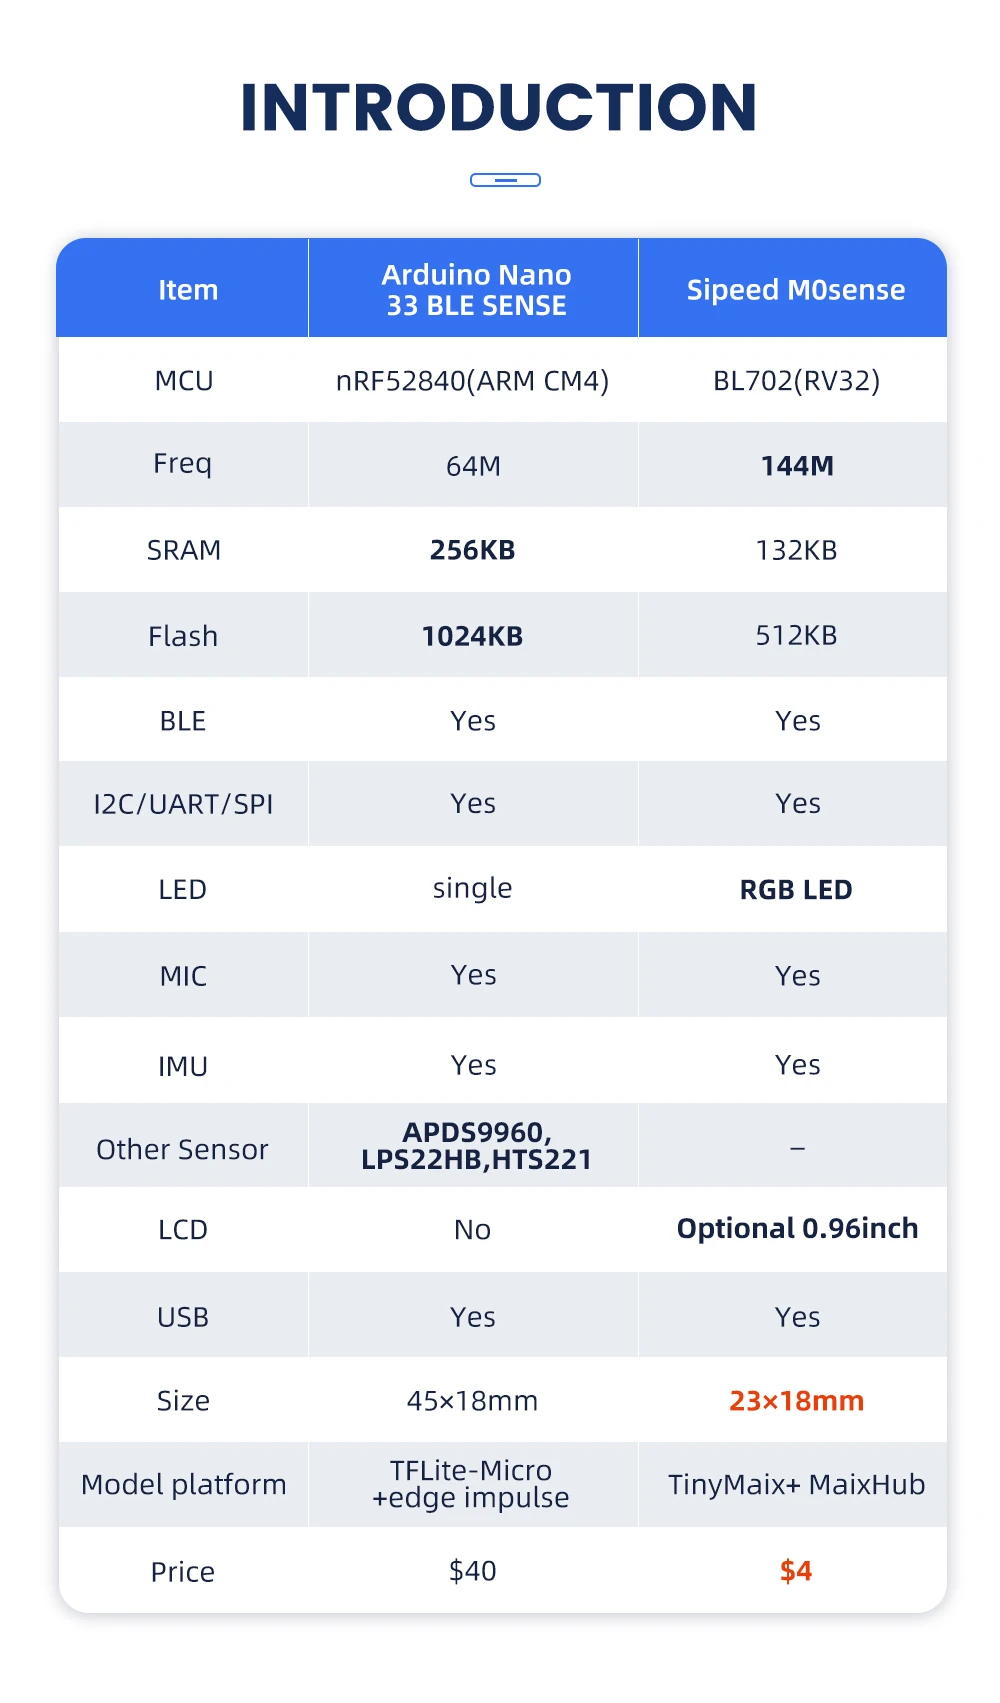Click the I2C/UART/SPI row label

point(183,805)
